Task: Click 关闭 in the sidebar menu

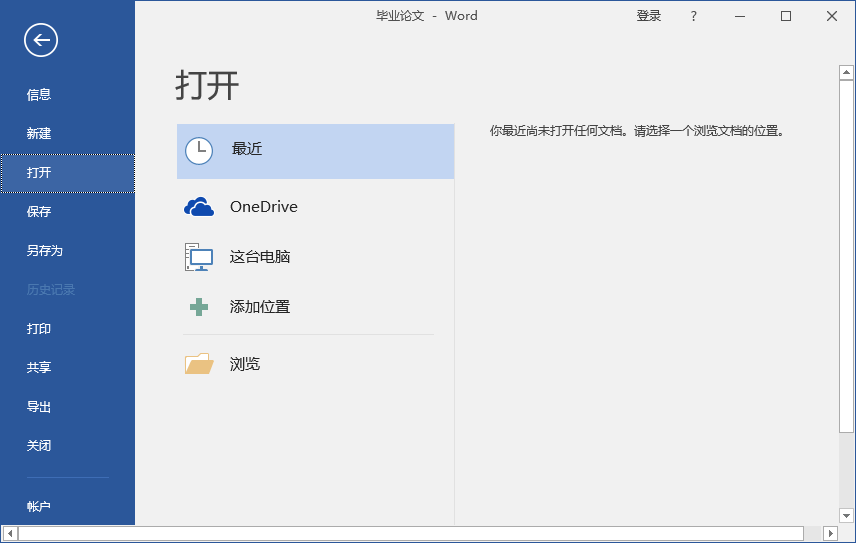Action: pyautogui.click(x=39, y=446)
